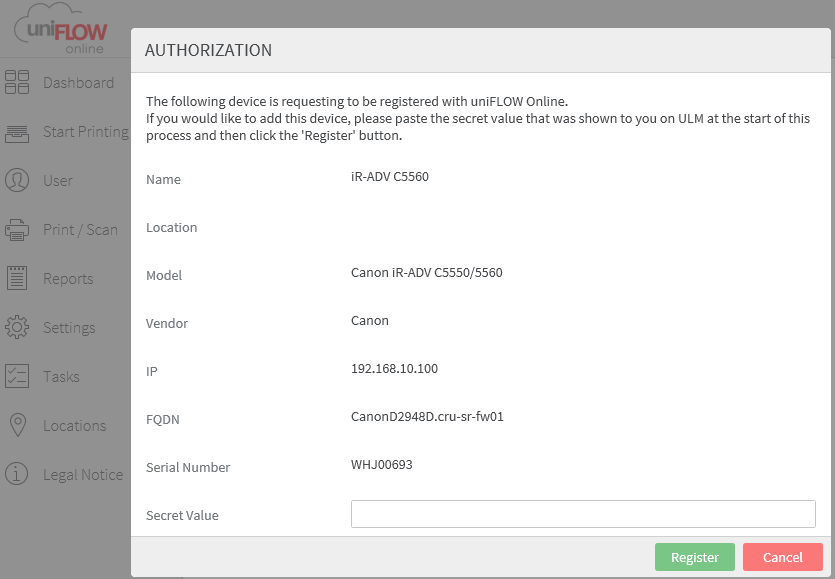Click the Print / Scan device icon
835x579 pixels.
[x=17, y=230]
